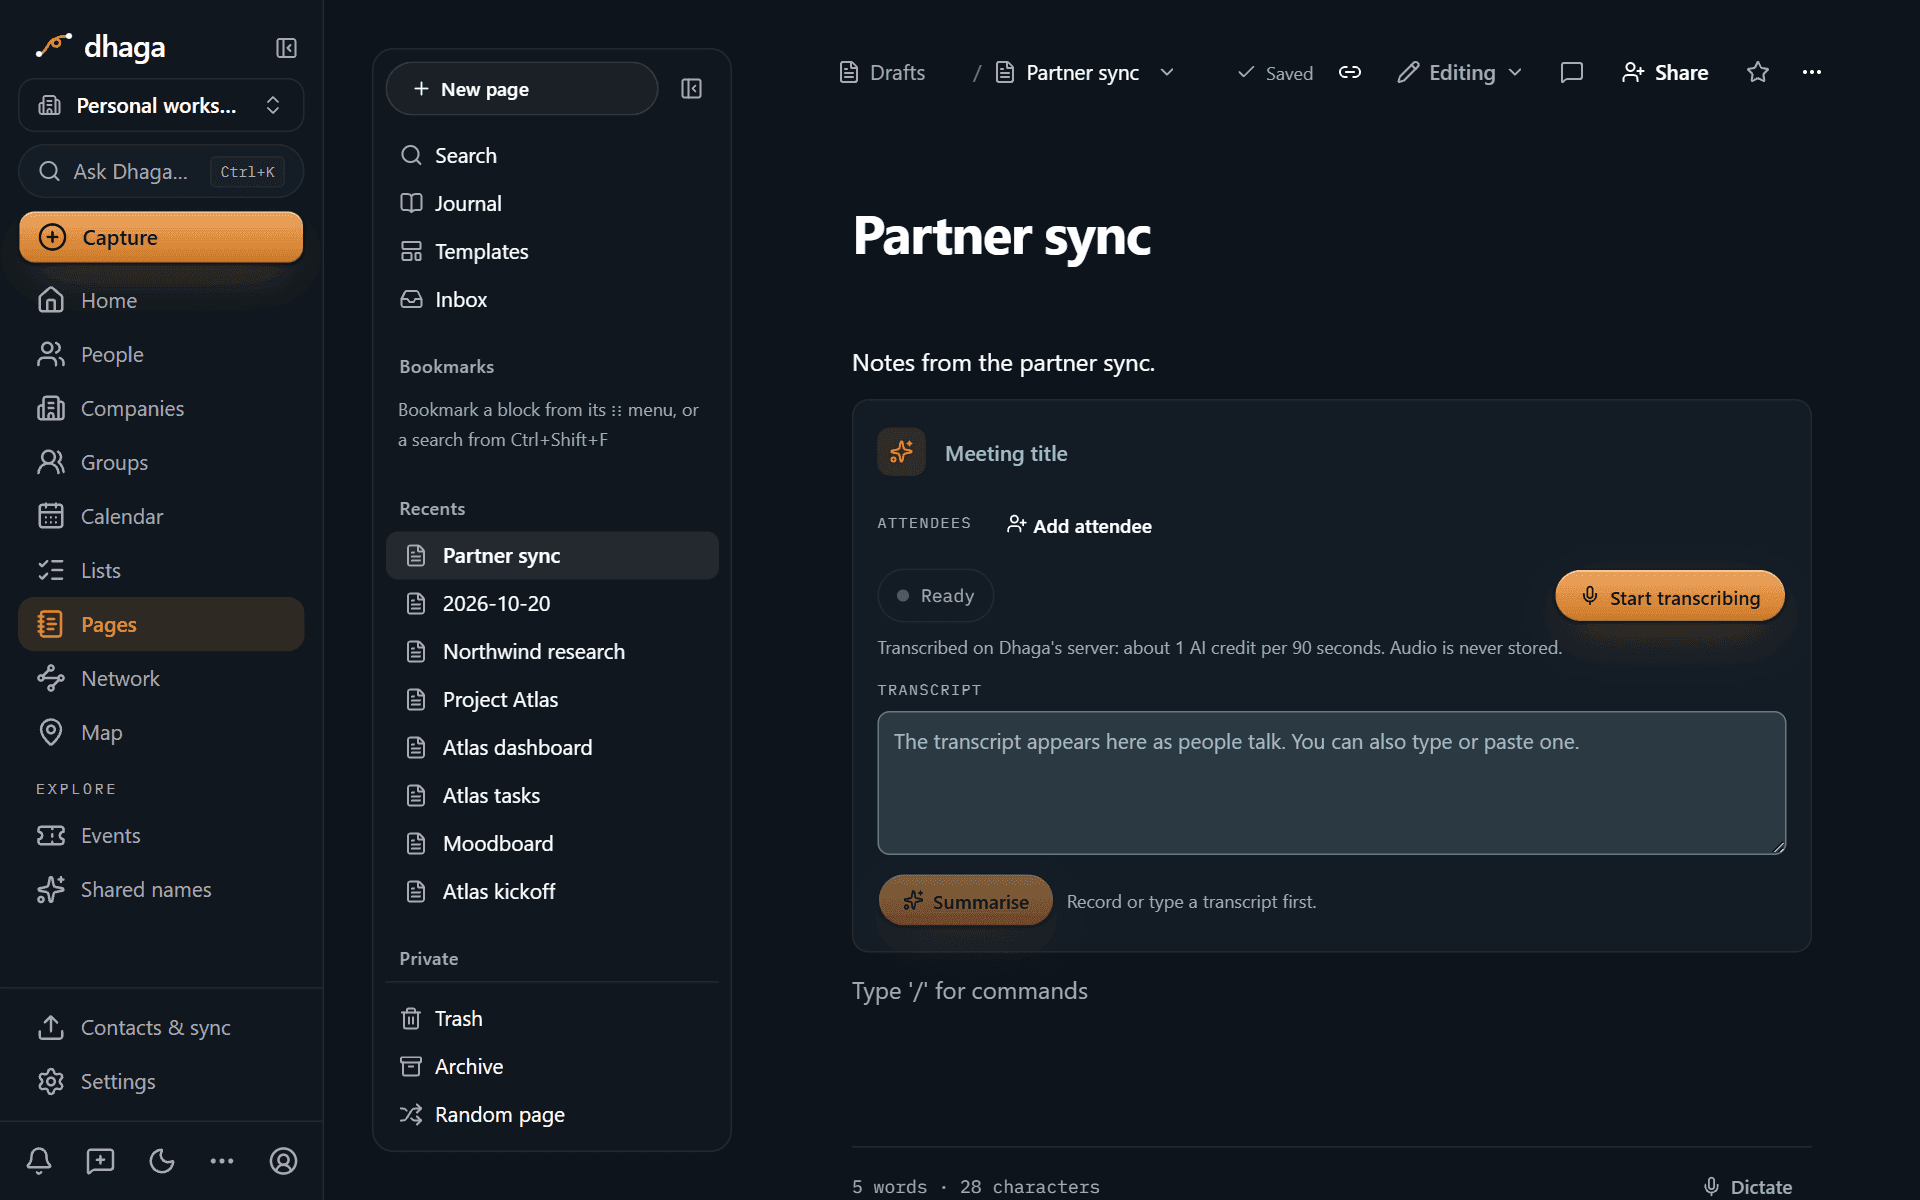Open Northwind research in Recents
The image size is (1920, 1200).
click(552, 651)
